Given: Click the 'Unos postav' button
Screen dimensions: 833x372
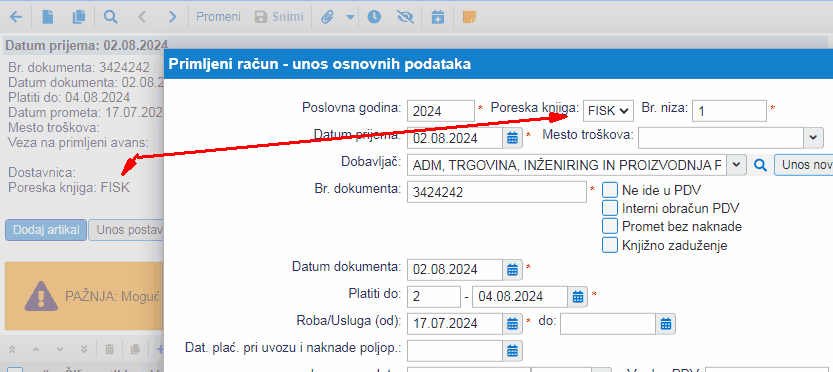Looking at the screenshot, I should click(x=126, y=230).
